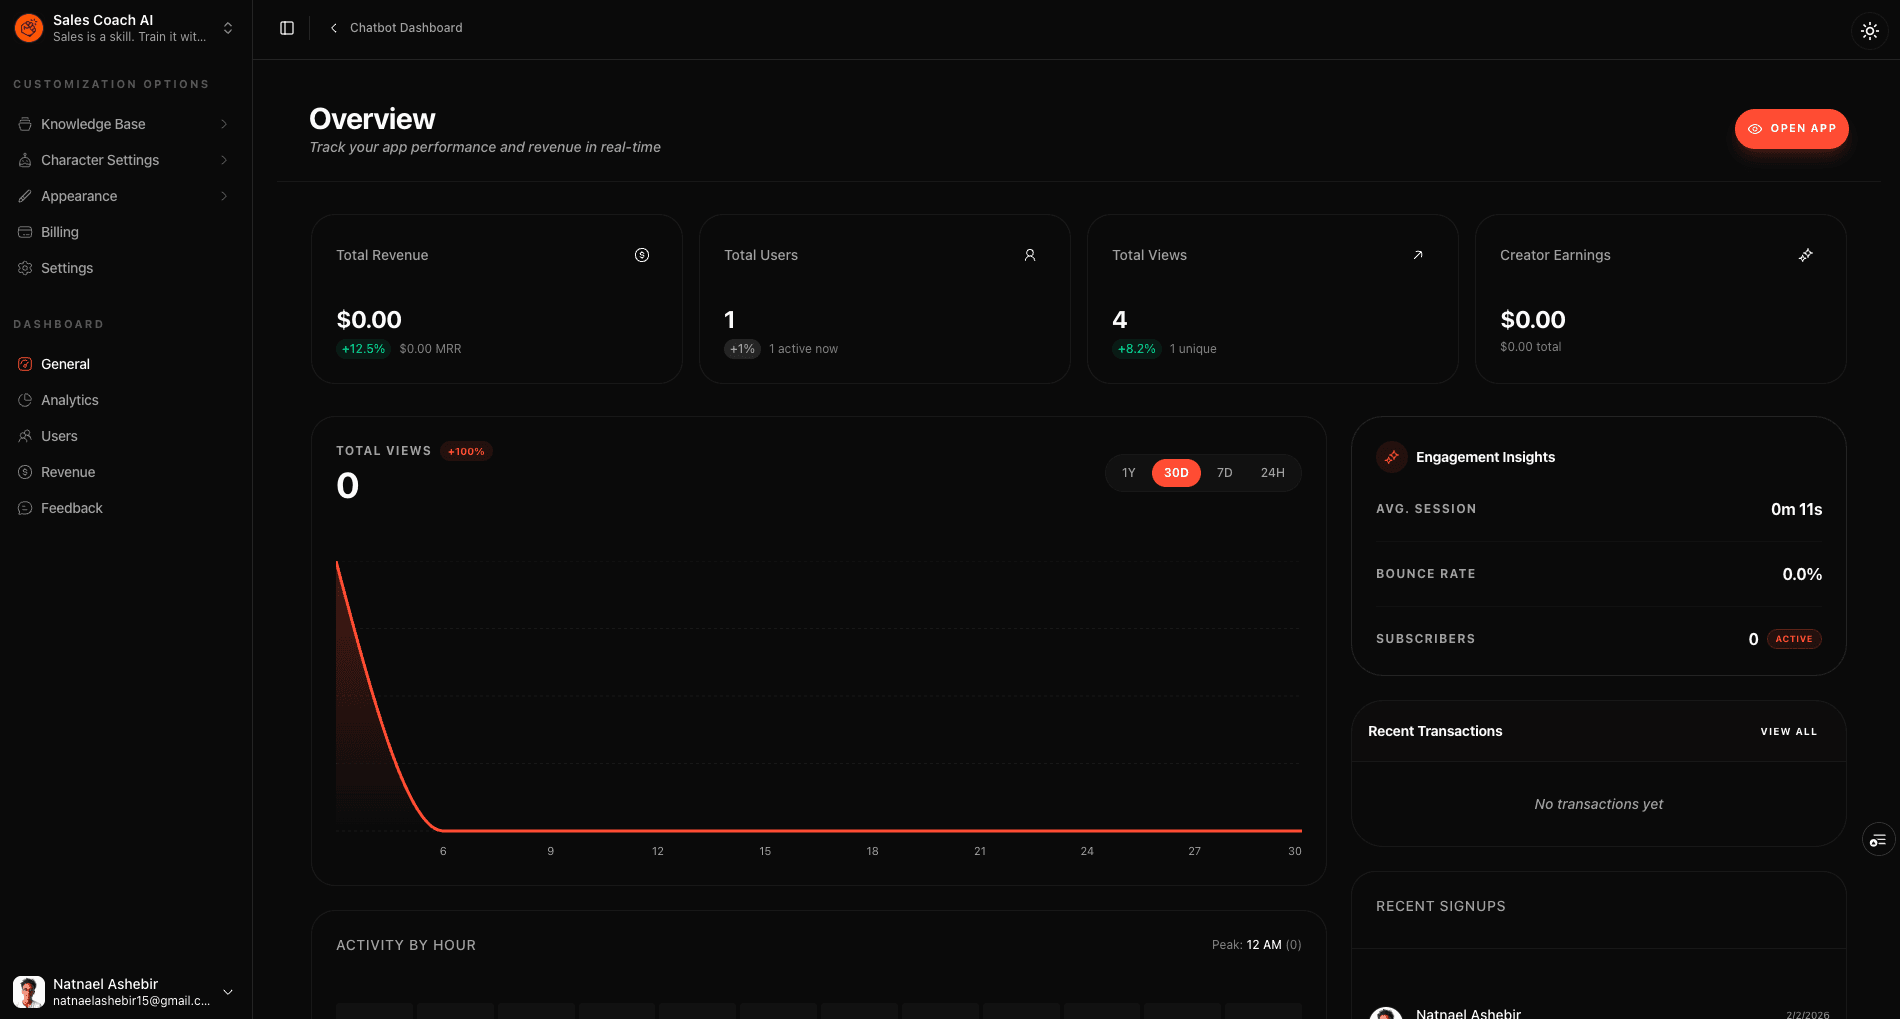Click the back arrow next to Chatbot Dashboard
The height and width of the screenshot is (1019, 1900).
[x=333, y=28]
